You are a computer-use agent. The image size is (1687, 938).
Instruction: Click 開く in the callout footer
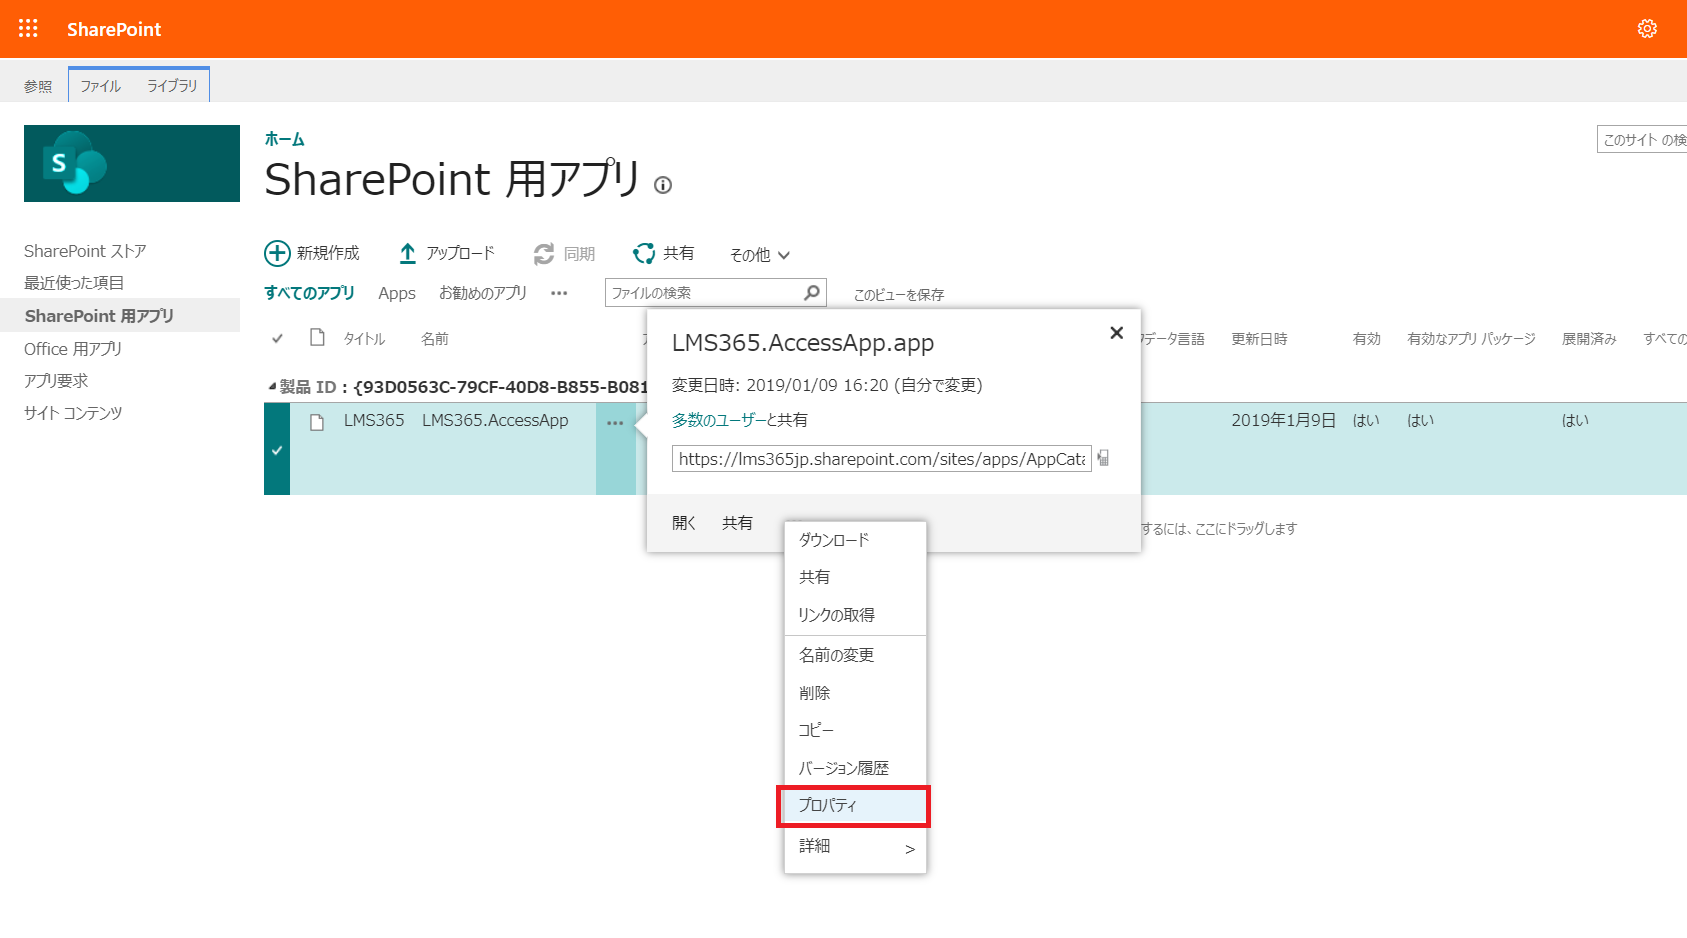pos(684,523)
